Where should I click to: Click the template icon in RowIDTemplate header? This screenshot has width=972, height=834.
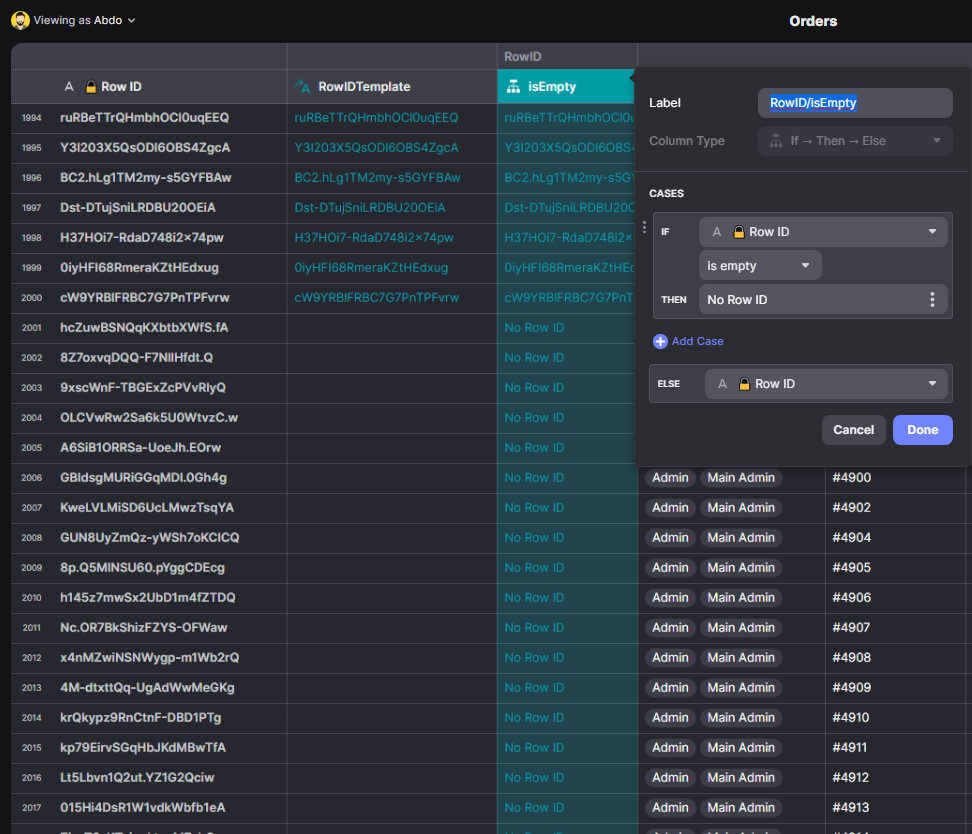(x=303, y=87)
